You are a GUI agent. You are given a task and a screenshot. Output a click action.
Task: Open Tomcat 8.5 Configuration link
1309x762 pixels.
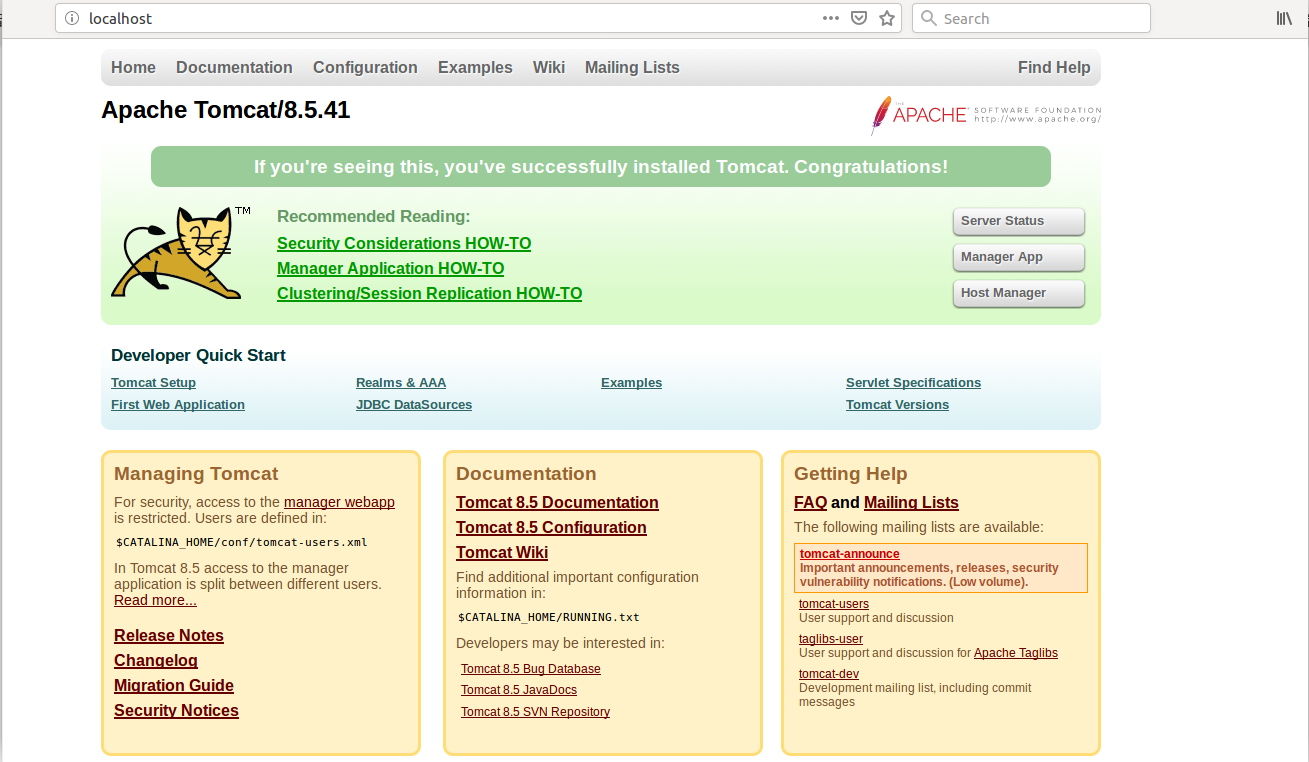click(x=551, y=528)
